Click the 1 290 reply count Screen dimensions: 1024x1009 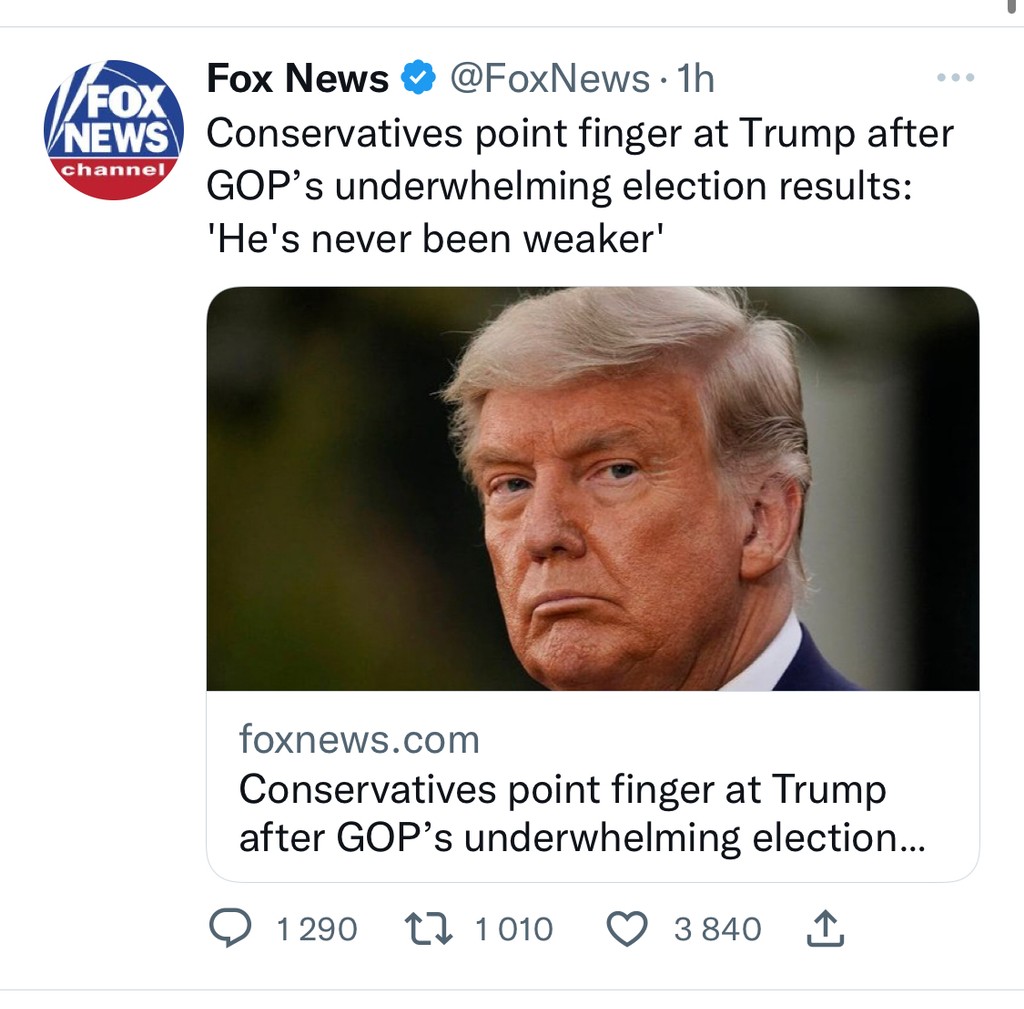(316, 929)
